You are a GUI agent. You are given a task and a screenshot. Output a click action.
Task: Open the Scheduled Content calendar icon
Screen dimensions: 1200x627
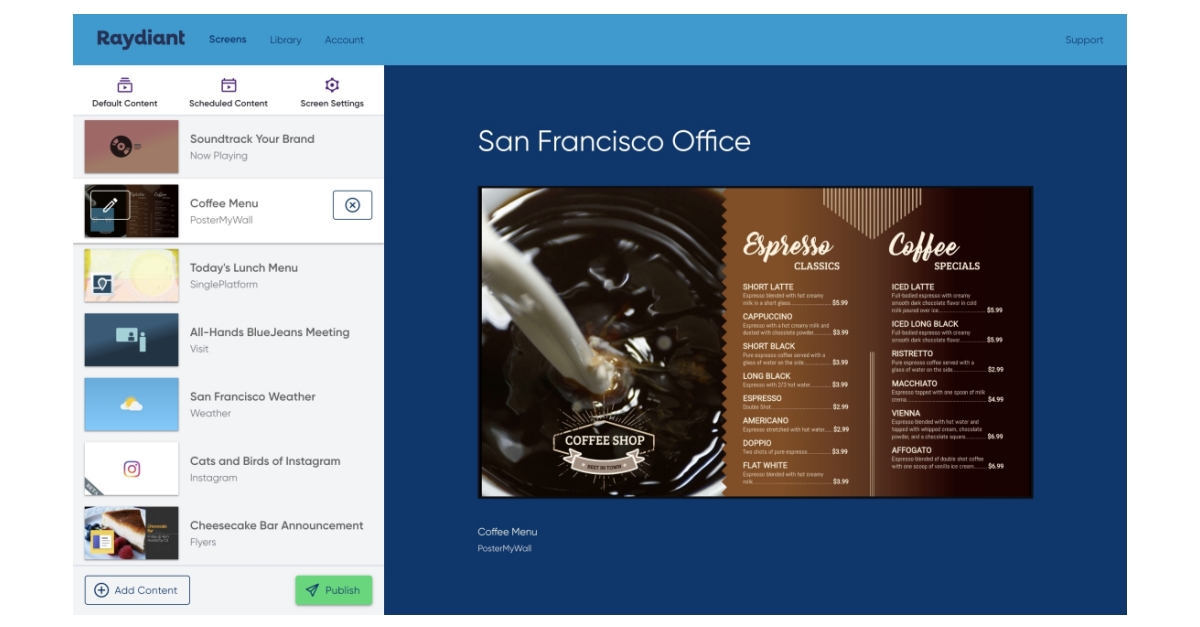(x=227, y=85)
